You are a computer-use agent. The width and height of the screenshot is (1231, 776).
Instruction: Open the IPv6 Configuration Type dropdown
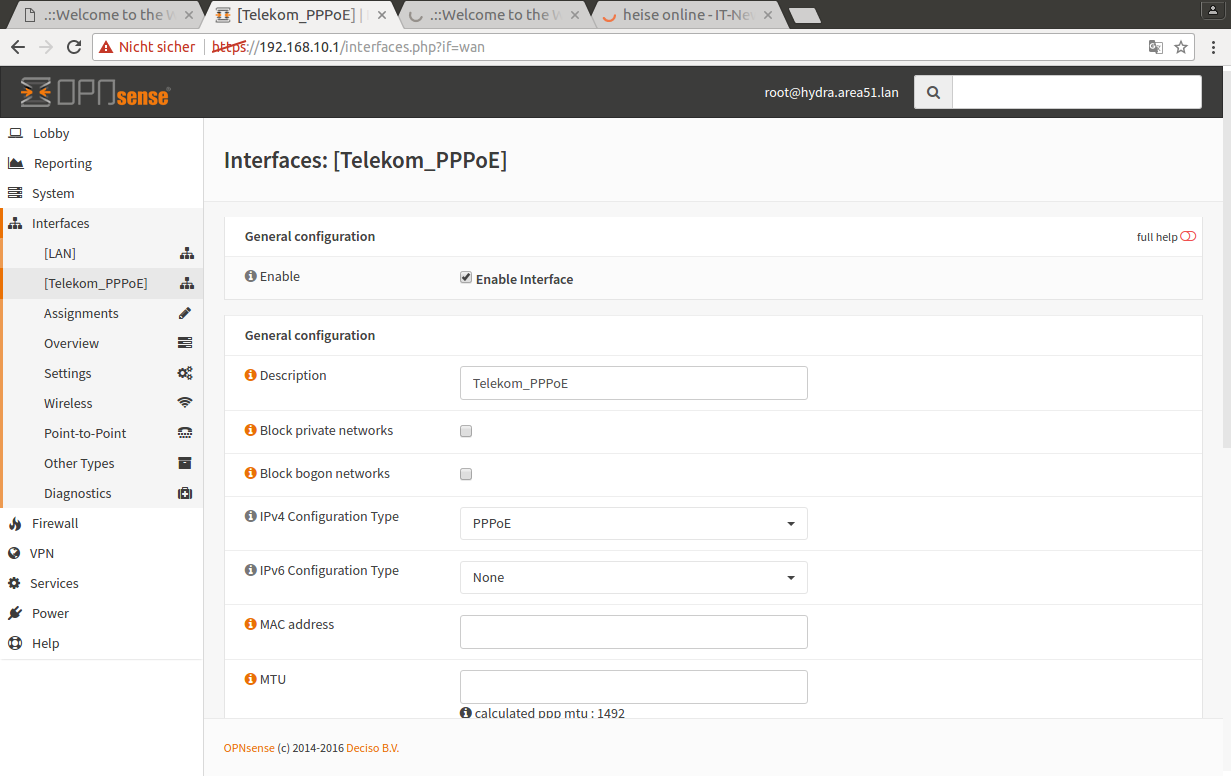coord(634,577)
